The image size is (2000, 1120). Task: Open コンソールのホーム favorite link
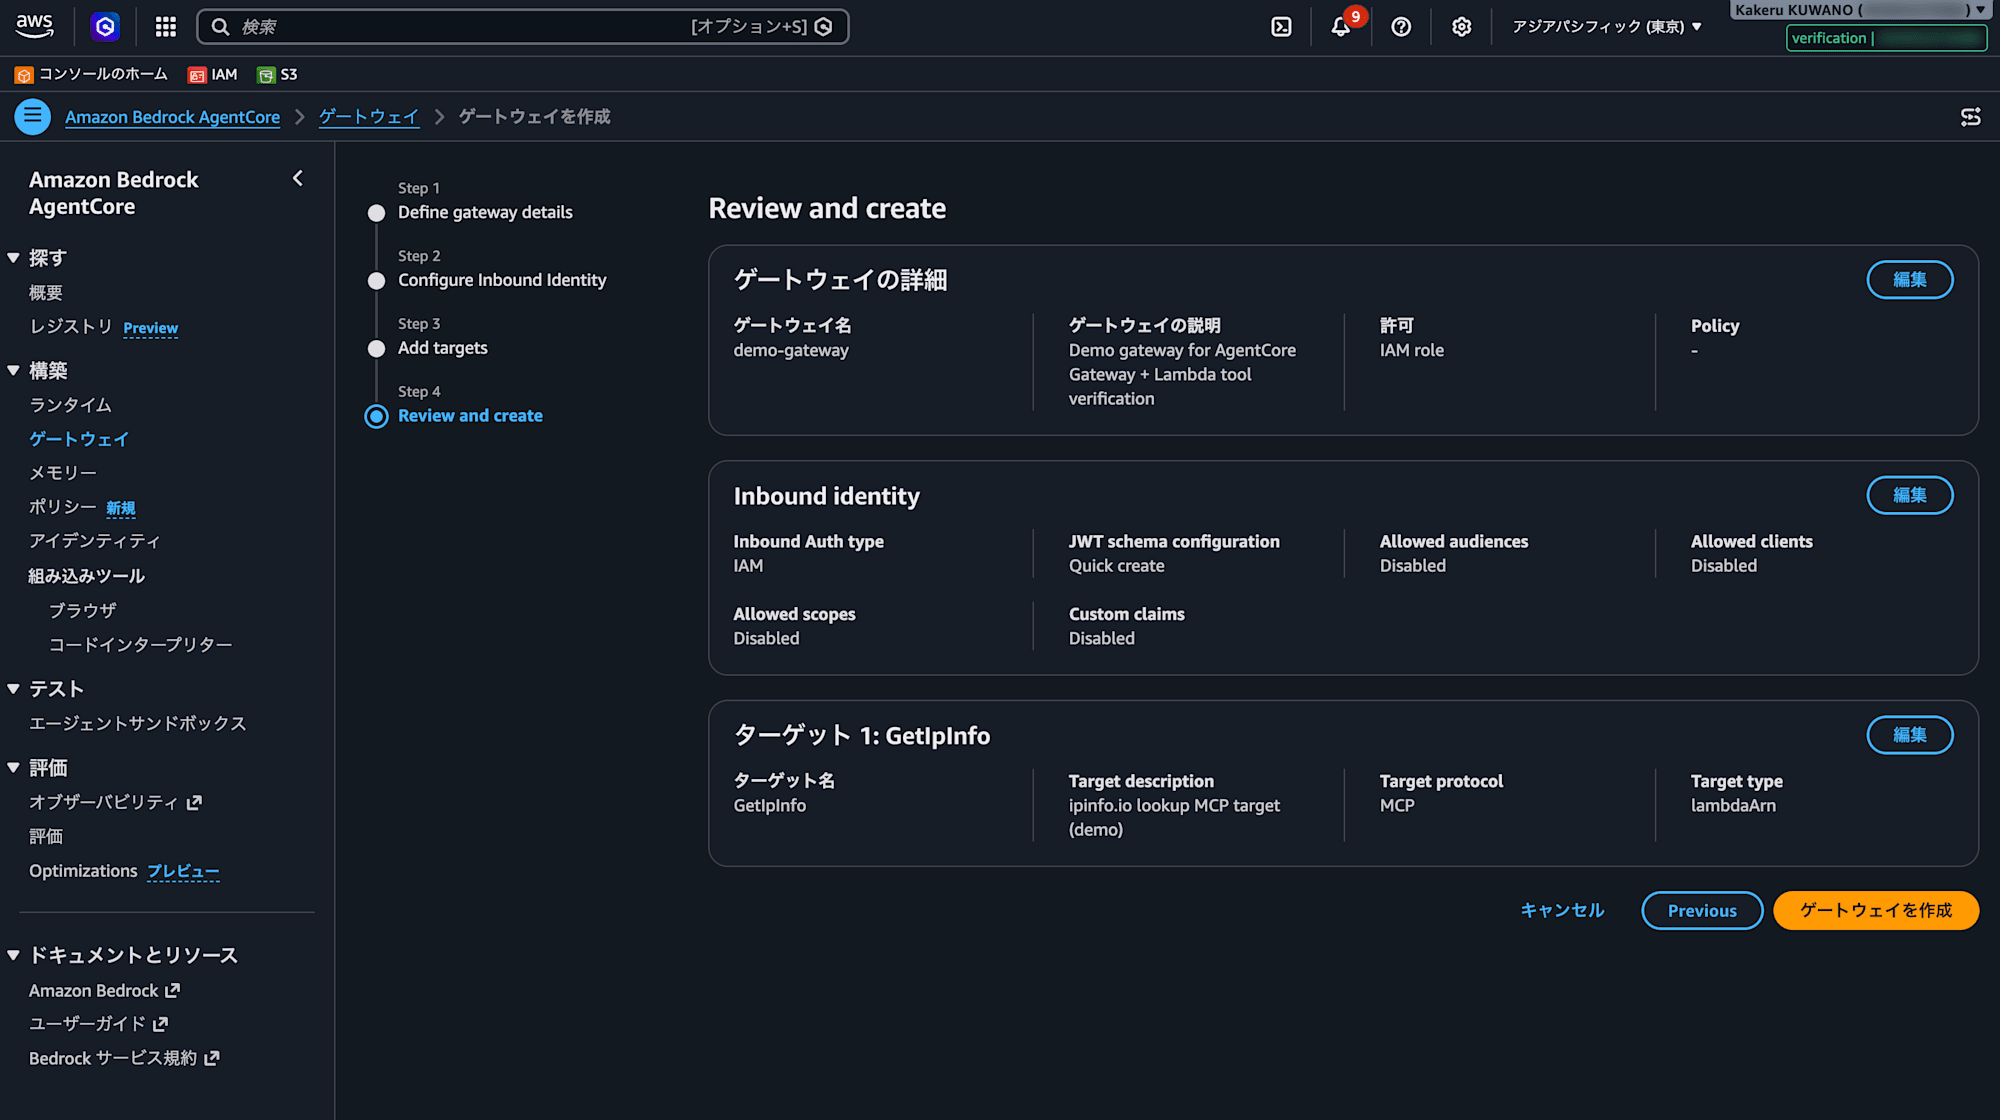point(103,75)
